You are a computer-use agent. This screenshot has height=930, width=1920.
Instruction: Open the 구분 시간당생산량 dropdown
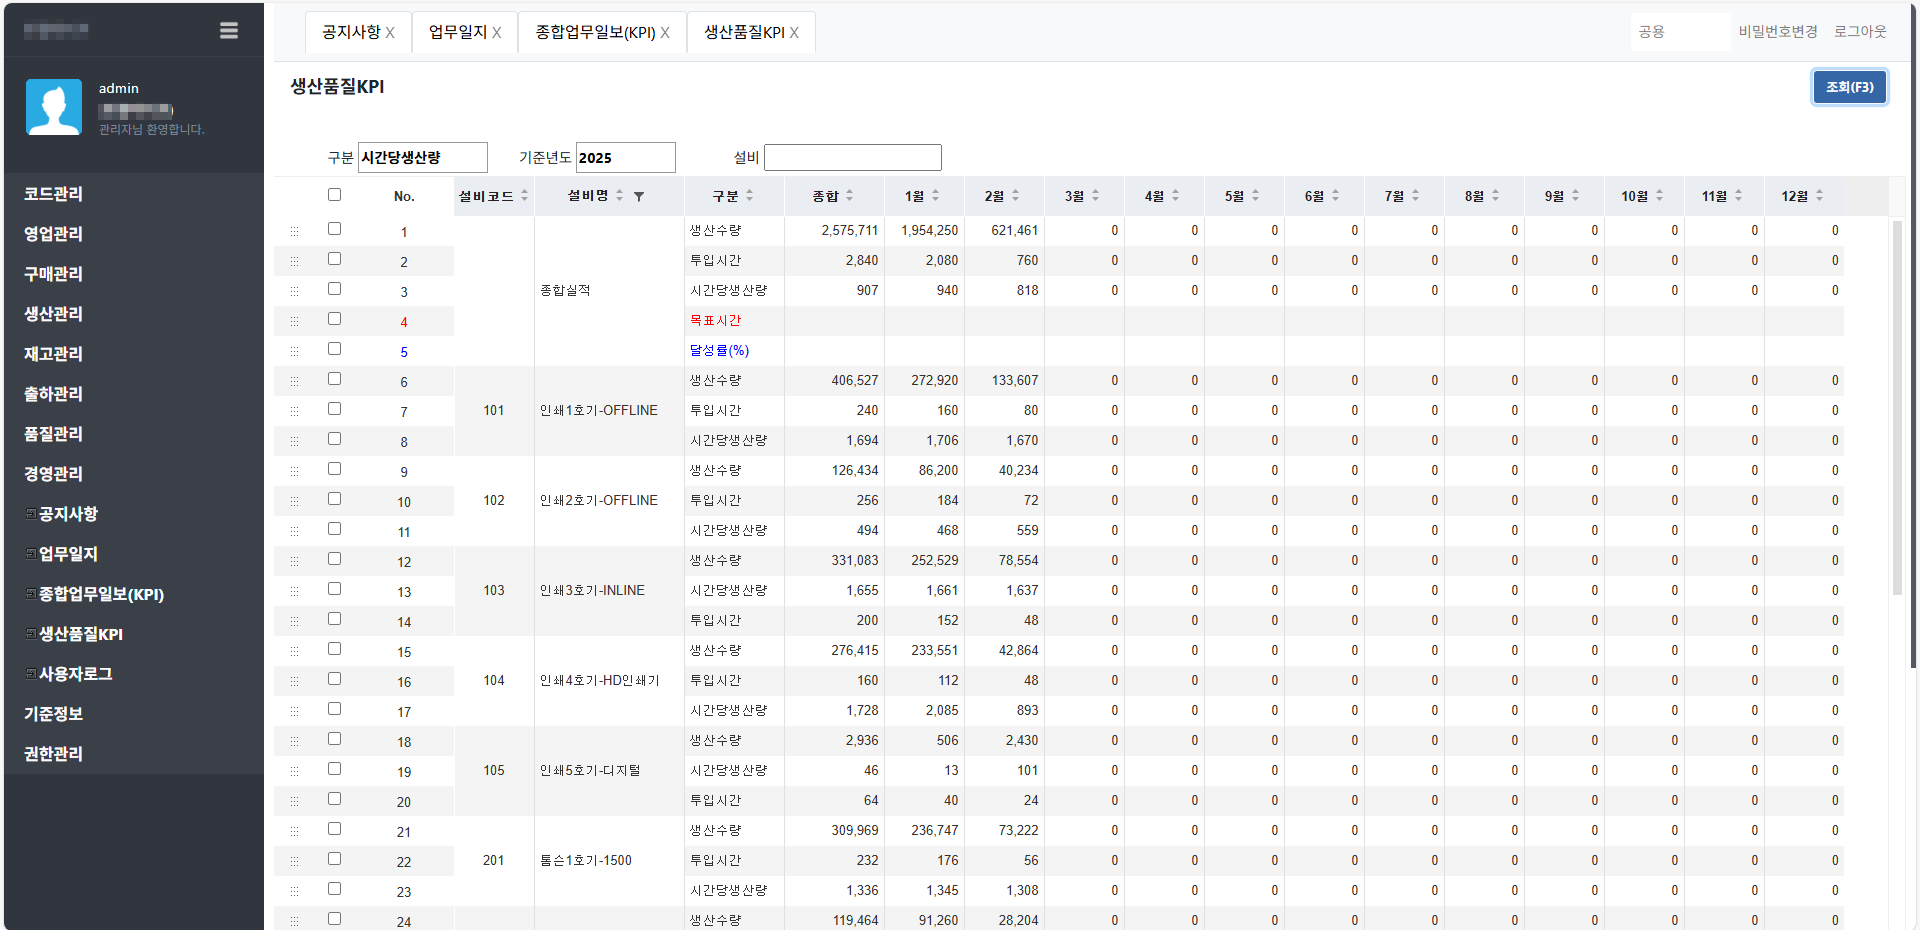coord(422,157)
